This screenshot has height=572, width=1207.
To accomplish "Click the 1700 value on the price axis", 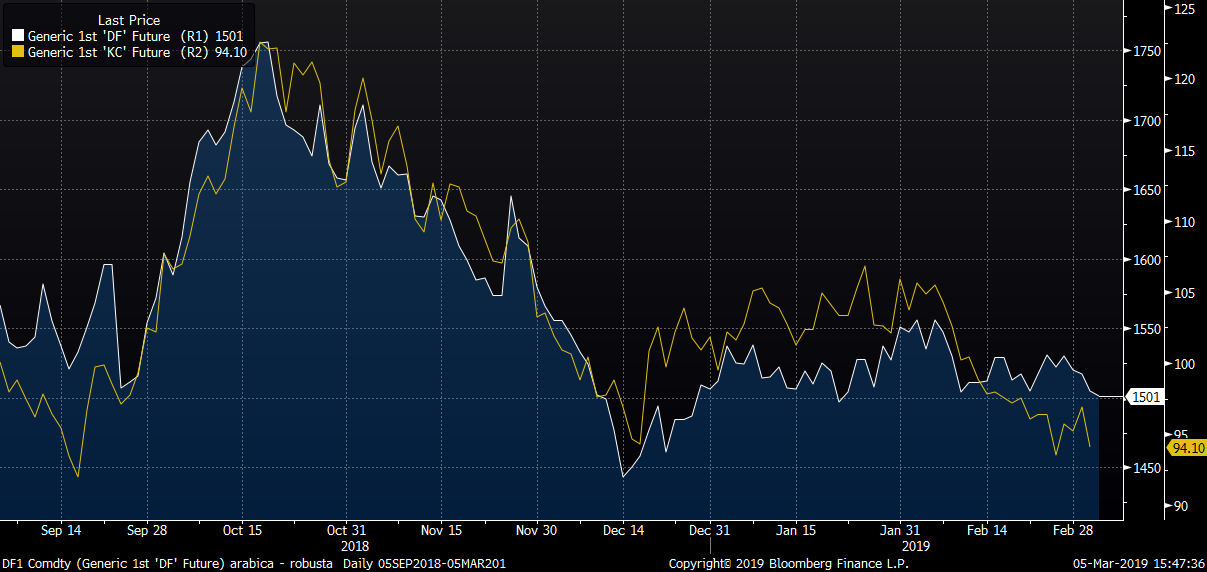I will (x=1146, y=120).
